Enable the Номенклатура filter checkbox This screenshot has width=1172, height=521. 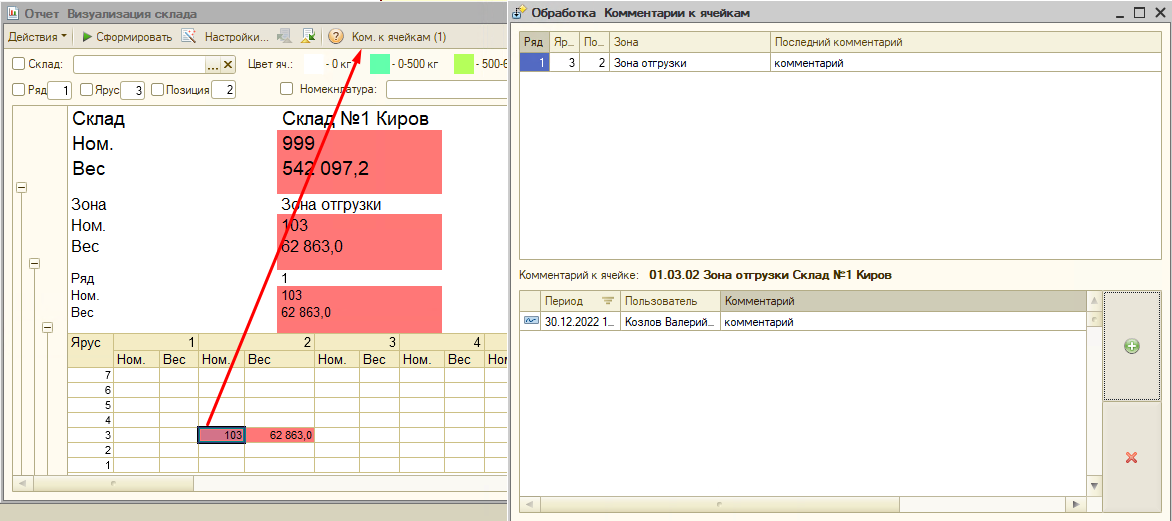coord(286,89)
